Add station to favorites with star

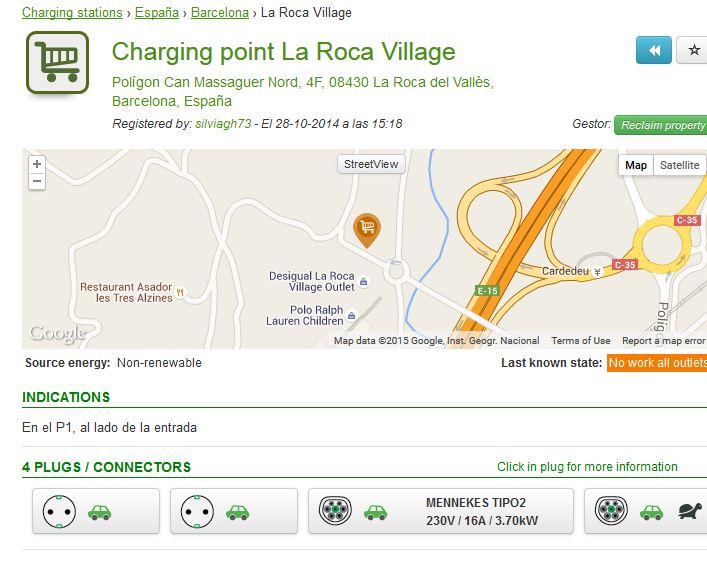[692, 50]
